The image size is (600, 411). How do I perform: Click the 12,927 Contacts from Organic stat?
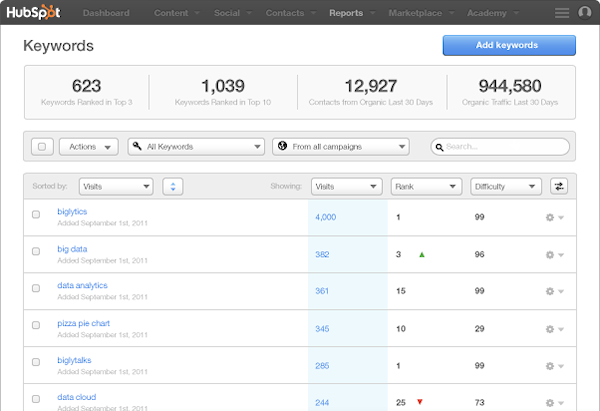(x=371, y=92)
